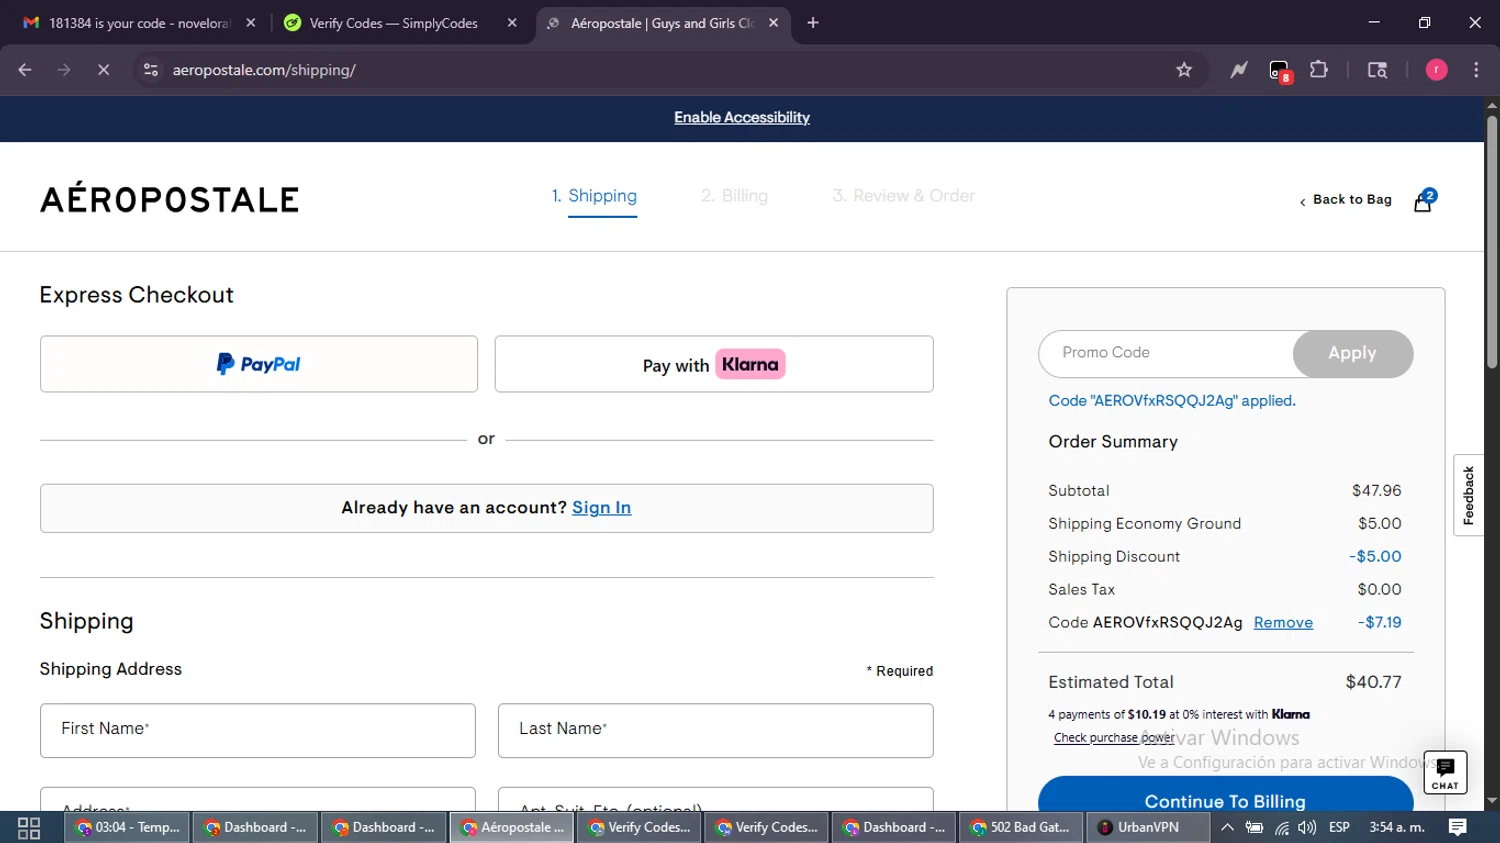Open the Chat widget

[x=1445, y=772]
